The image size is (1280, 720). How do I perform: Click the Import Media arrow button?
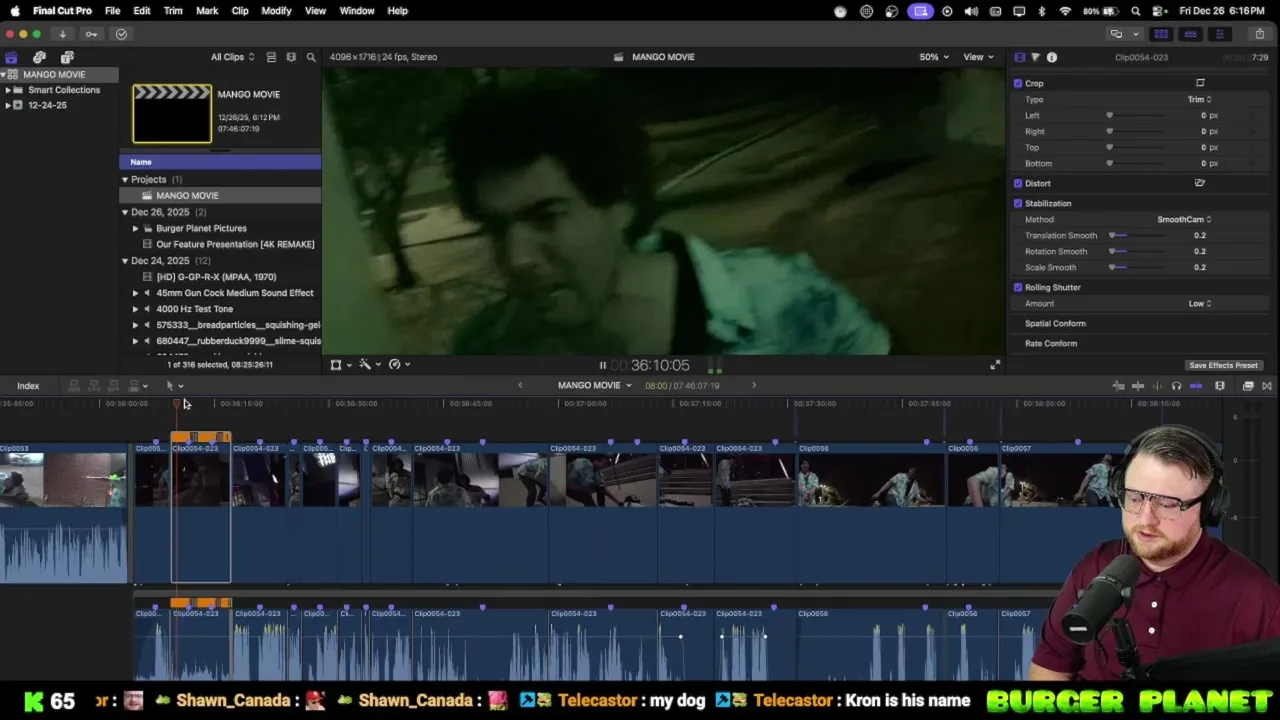(62, 34)
